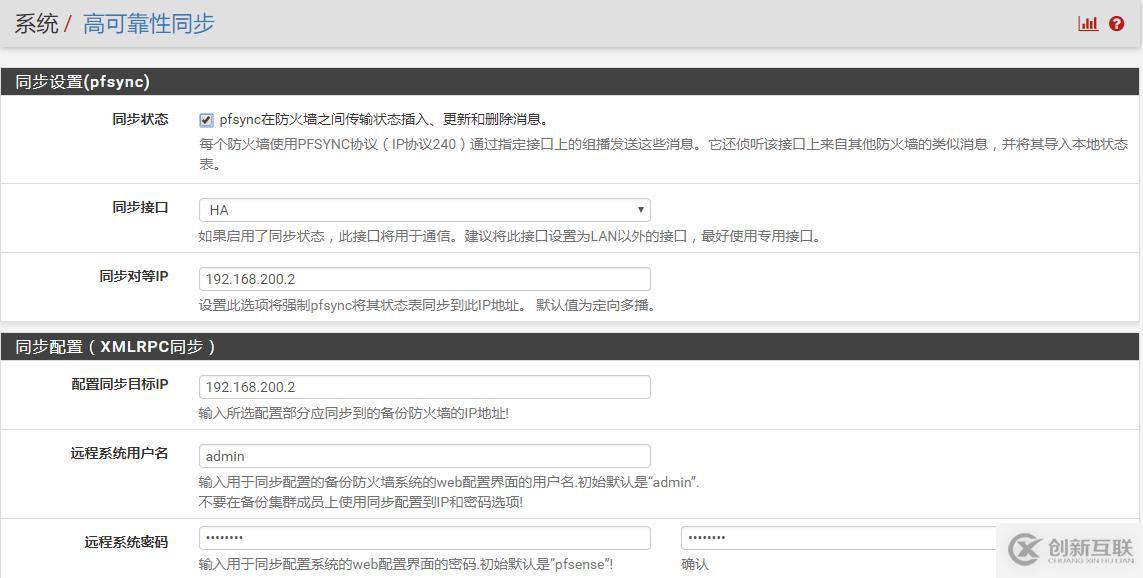The height and width of the screenshot is (578, 1143).
Task: Toggle state synchronization between firewalls
Action: [205, 119]
